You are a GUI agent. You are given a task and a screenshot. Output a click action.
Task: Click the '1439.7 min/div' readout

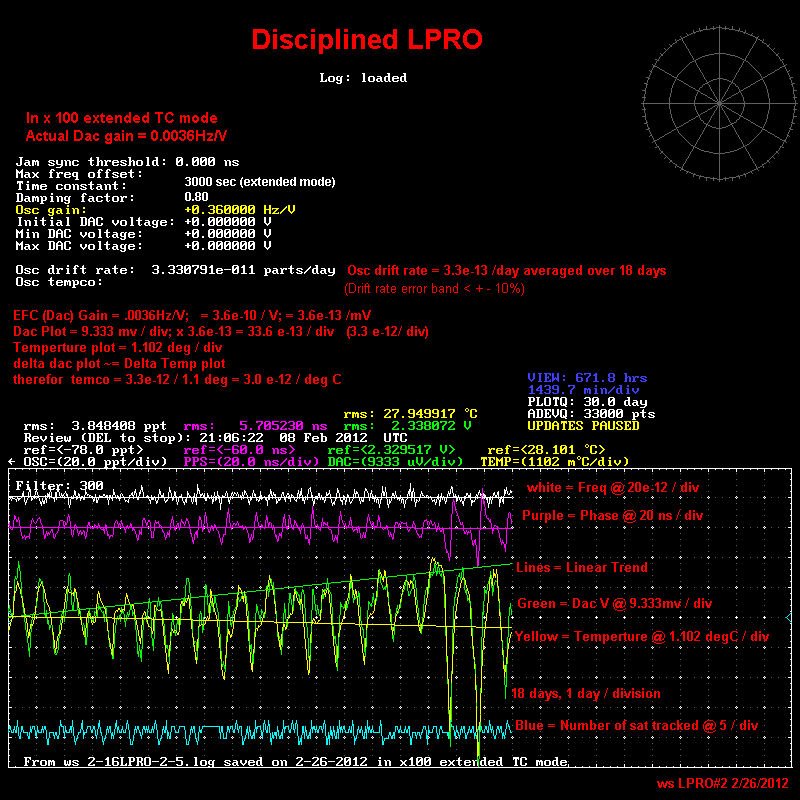coord(583,390)
